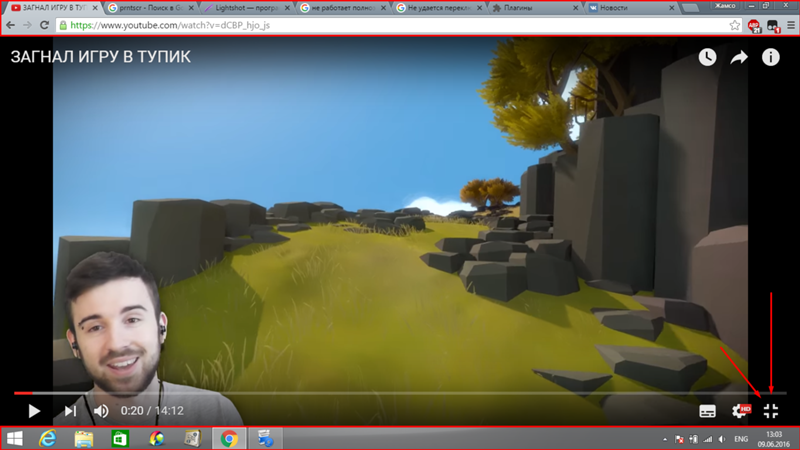Screen dimensions: 800x450
Task: Play the YouTube video
Action: (34, 411)
